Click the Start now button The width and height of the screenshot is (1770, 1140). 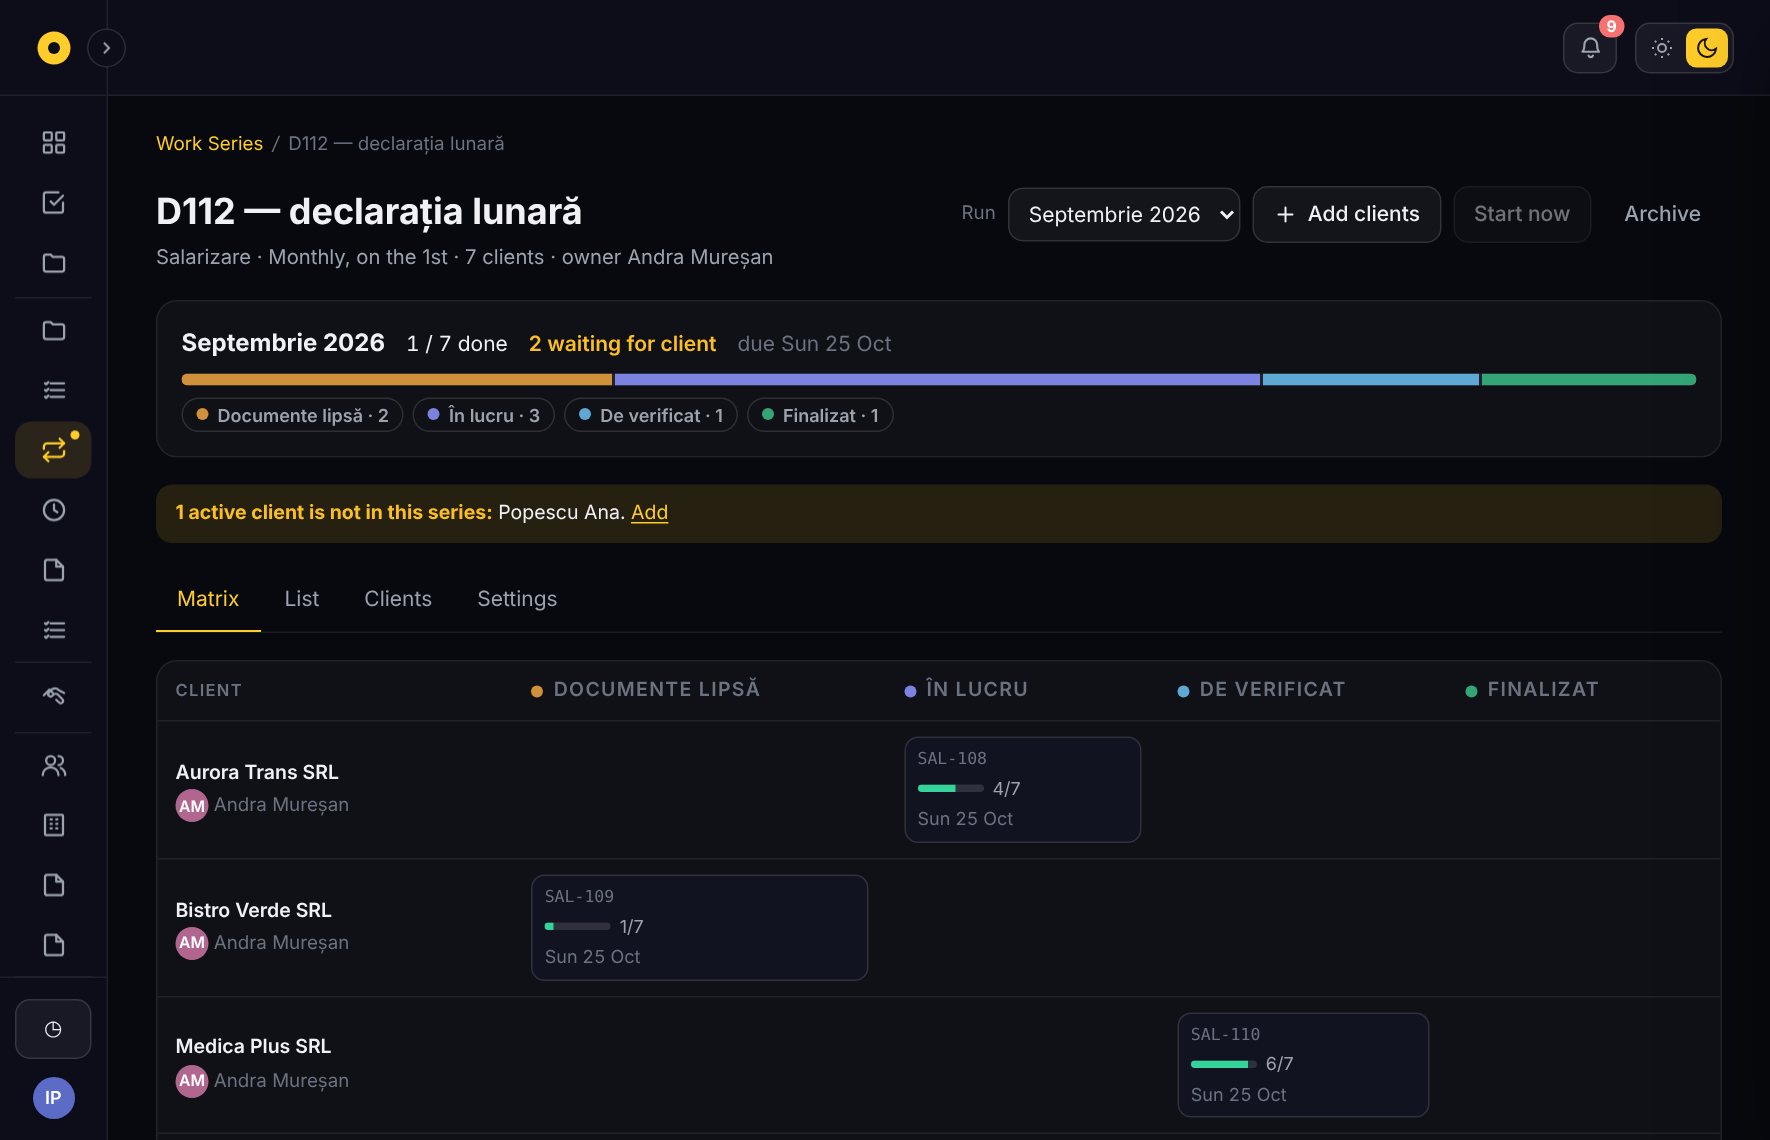coord(1522,214)
